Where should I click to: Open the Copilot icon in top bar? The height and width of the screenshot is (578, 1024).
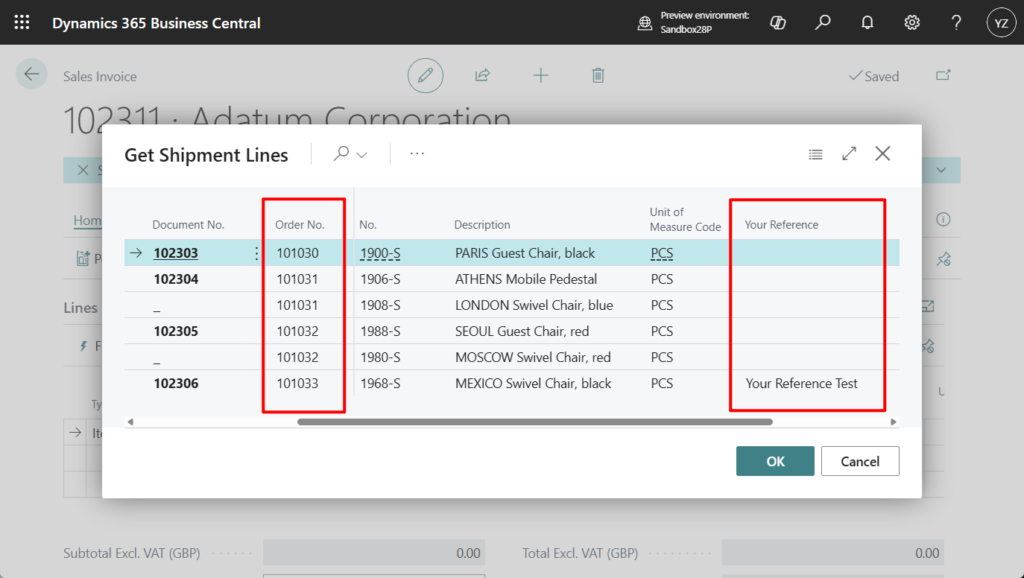pyautogui.click(x=778, y=22)
